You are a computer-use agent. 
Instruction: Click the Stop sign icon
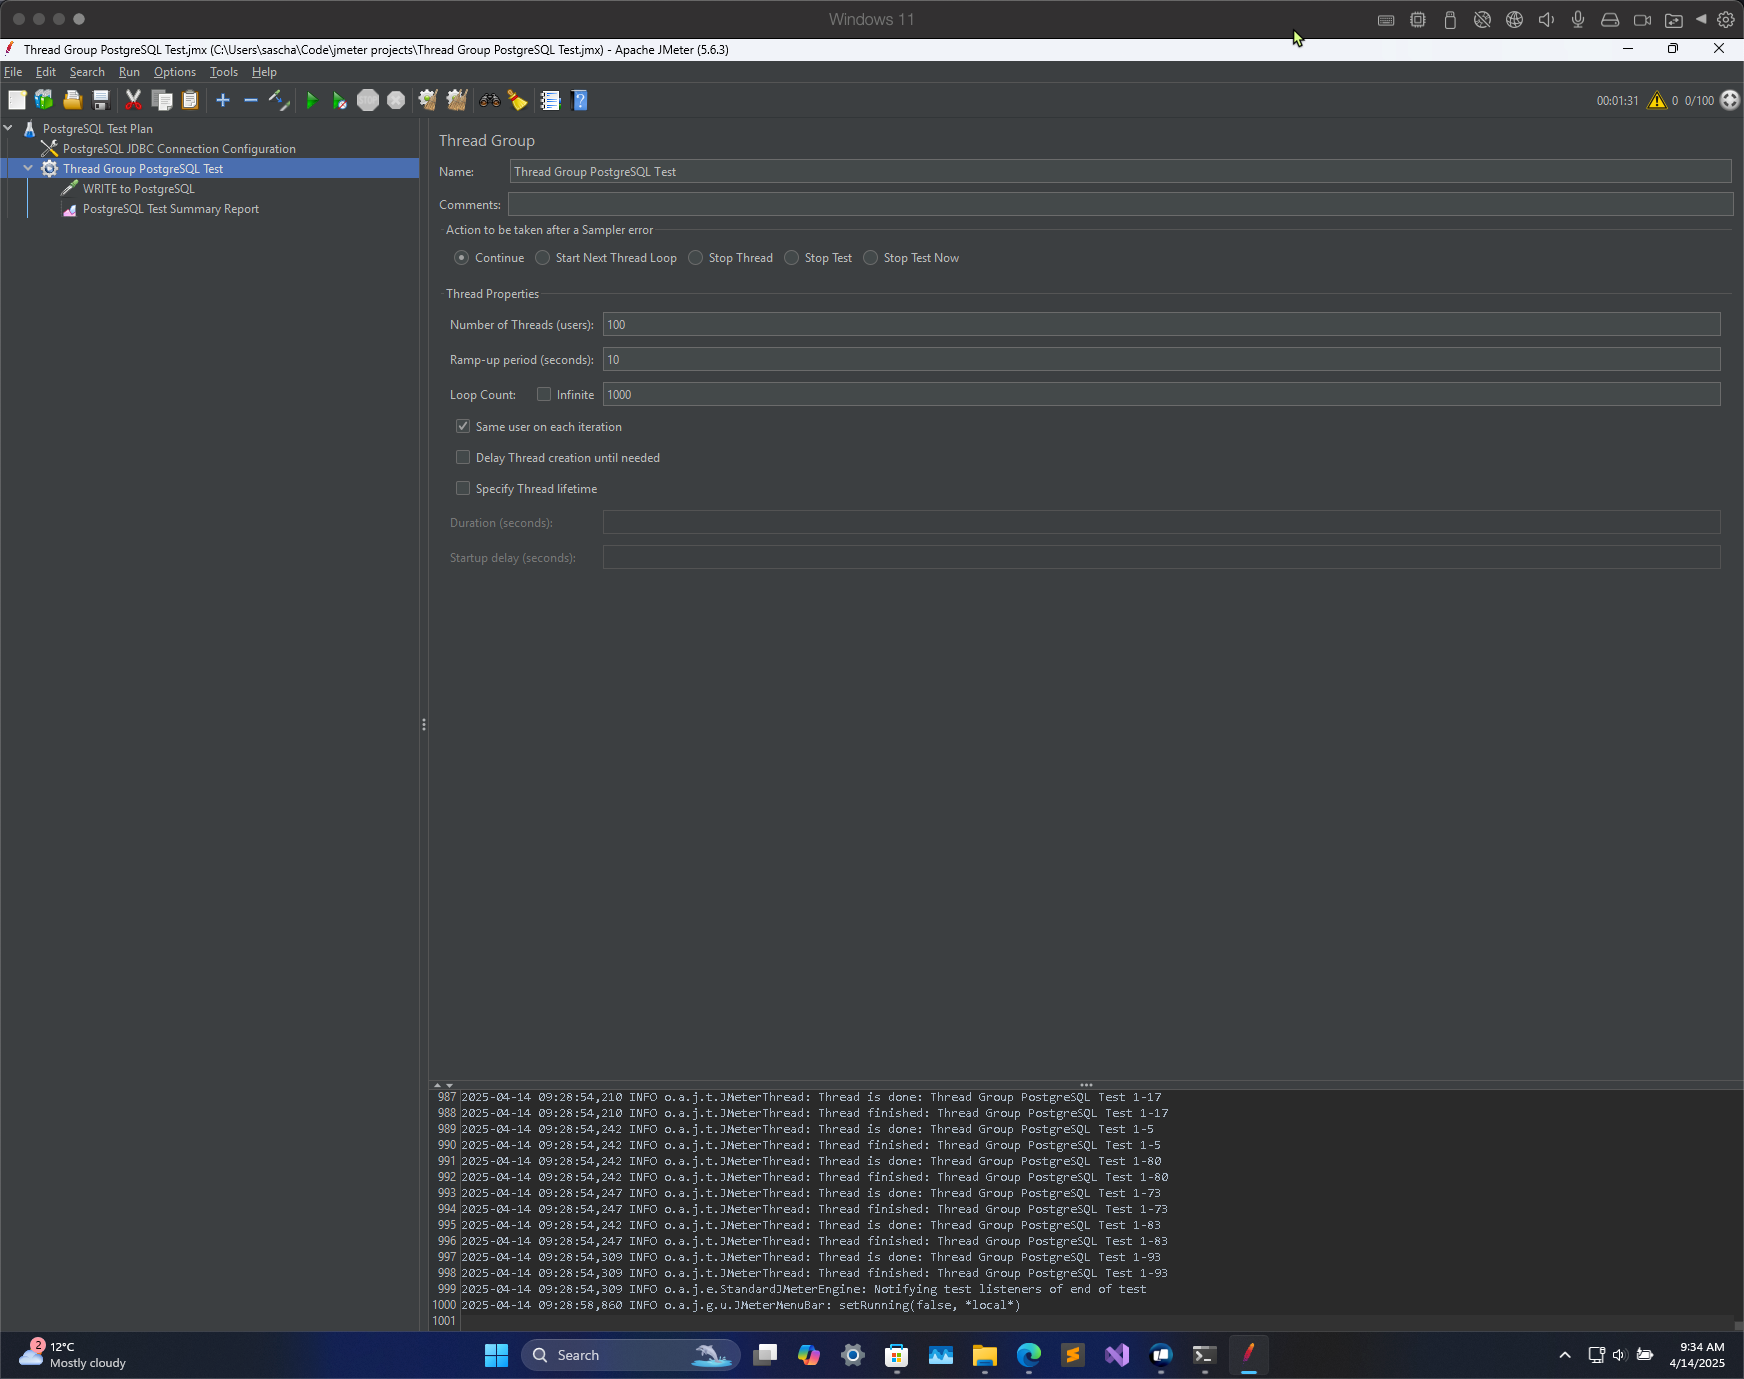click(368, 100)
